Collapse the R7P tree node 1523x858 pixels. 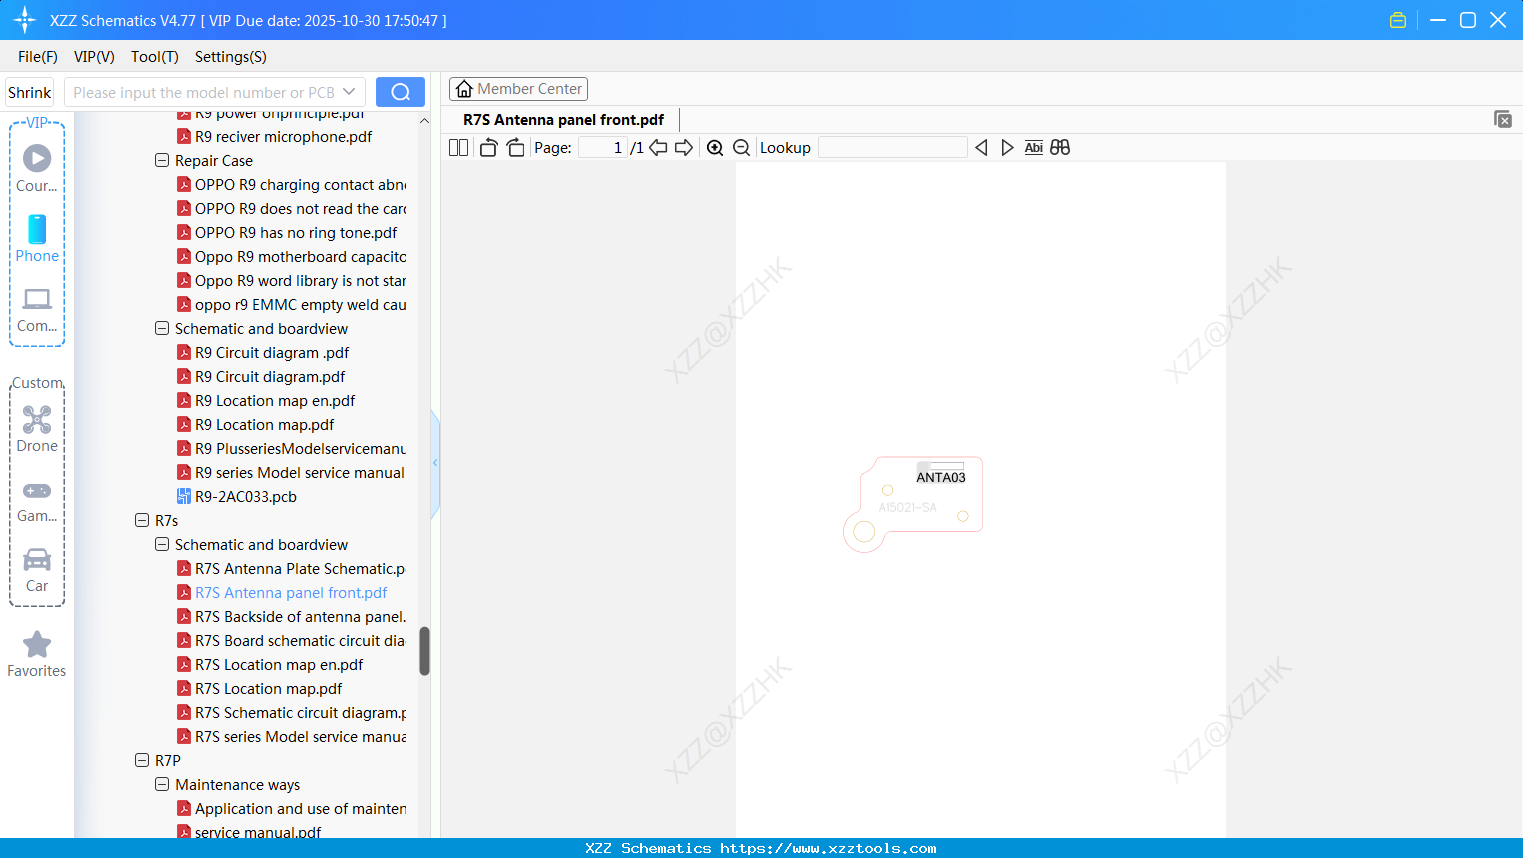click(x=142, y=760)
